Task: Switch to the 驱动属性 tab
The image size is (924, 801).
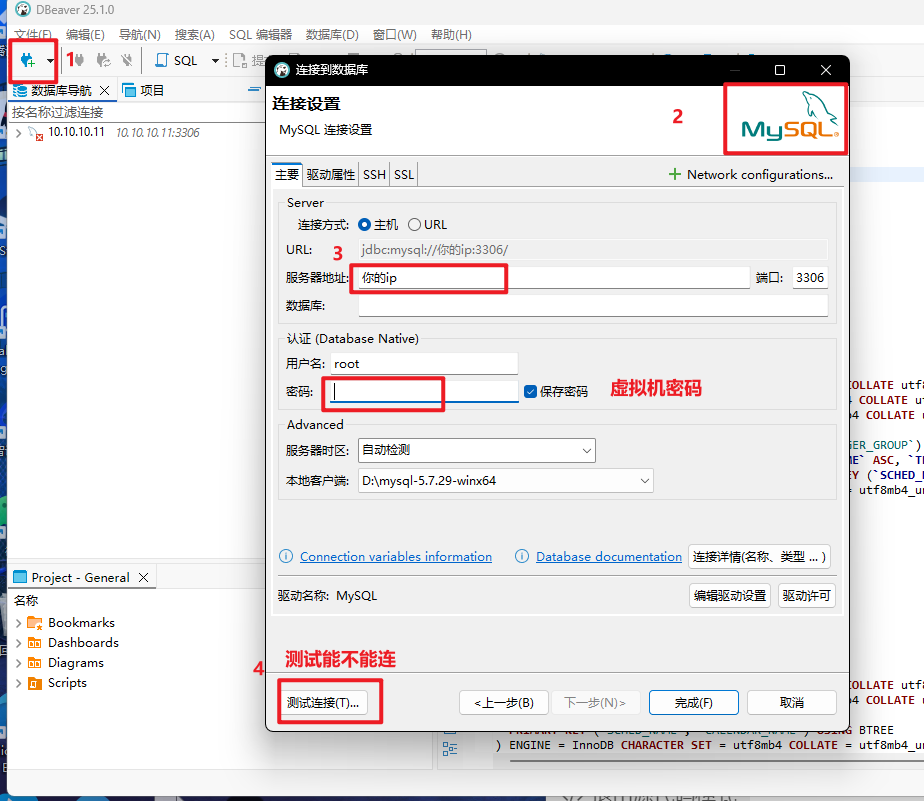Action: tap(330, 174)
